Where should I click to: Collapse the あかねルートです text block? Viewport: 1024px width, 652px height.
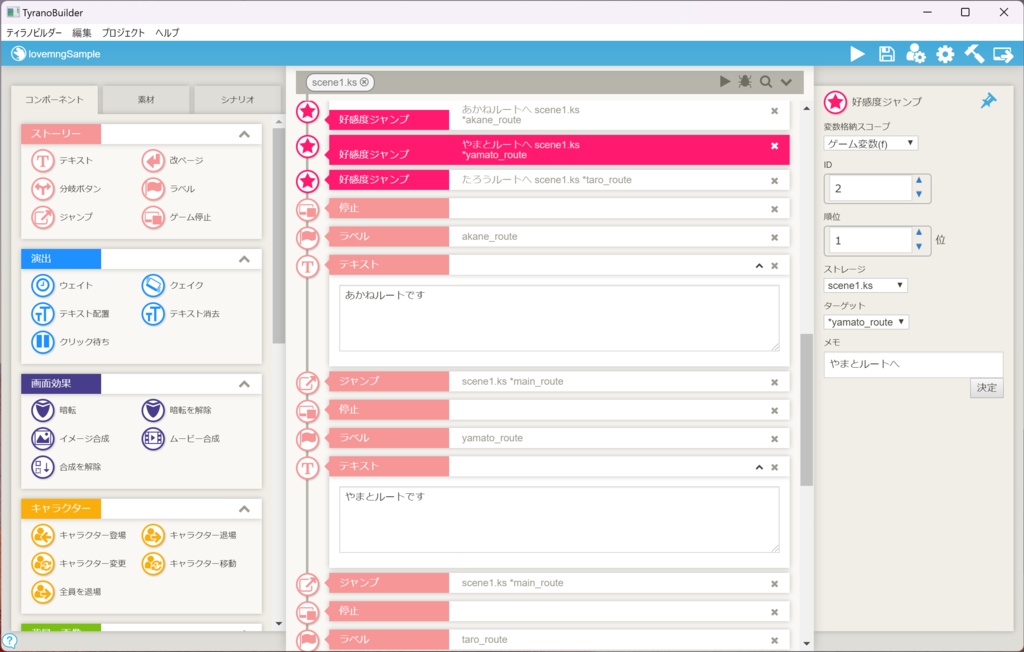[x=759, y=266]
